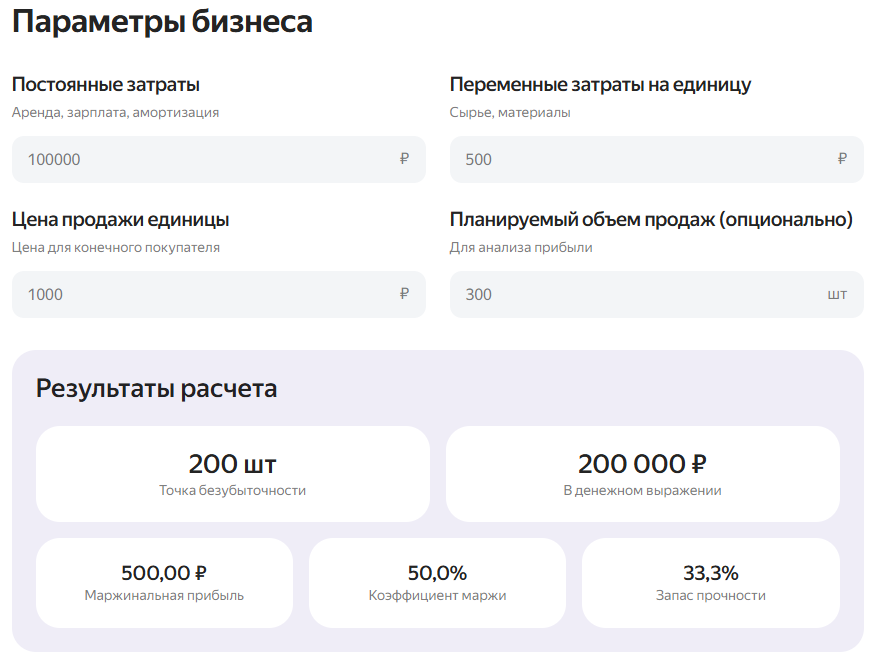This screenshot has height=658, width=879.
Task: Click the '33,3%' safety margin card
Action: [x=710, y=583]
